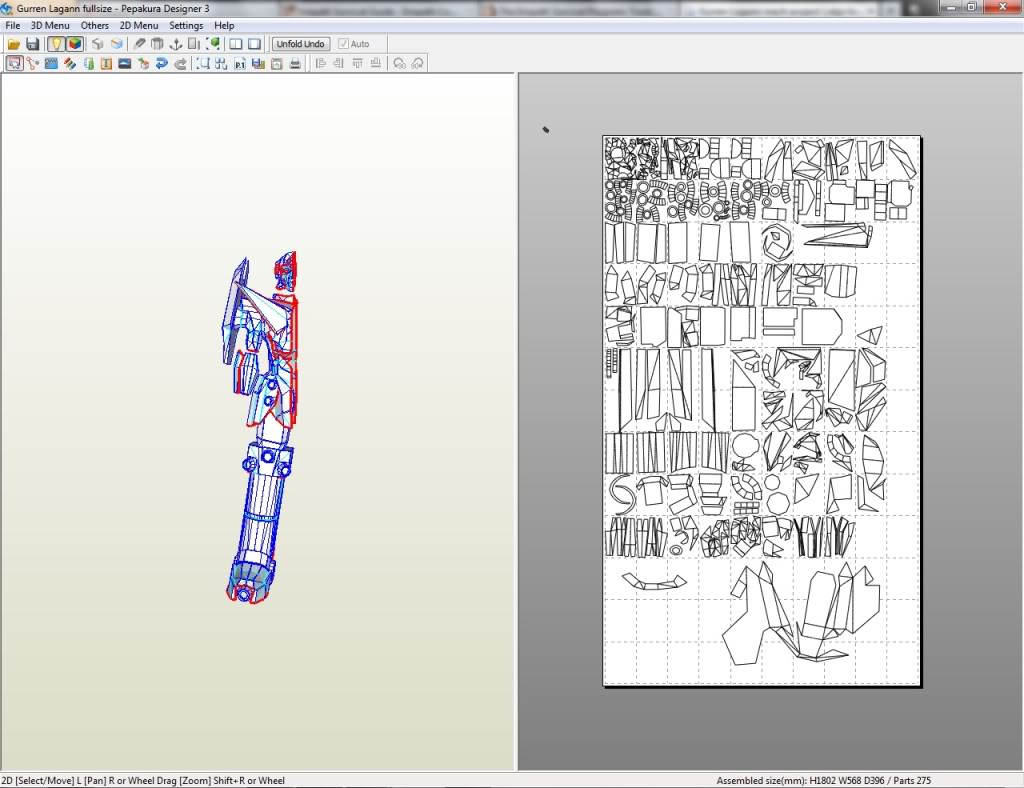This screenshot has height=788, width=1024.
Task: Click the dashed selection rectangle icon
Action: coord(203,63)
